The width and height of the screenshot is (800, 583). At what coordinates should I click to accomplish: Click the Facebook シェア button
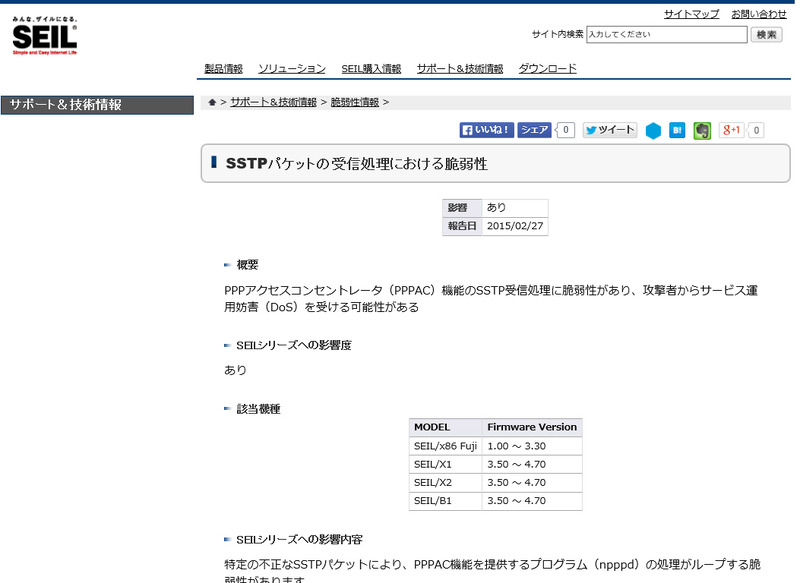(535, 130)
